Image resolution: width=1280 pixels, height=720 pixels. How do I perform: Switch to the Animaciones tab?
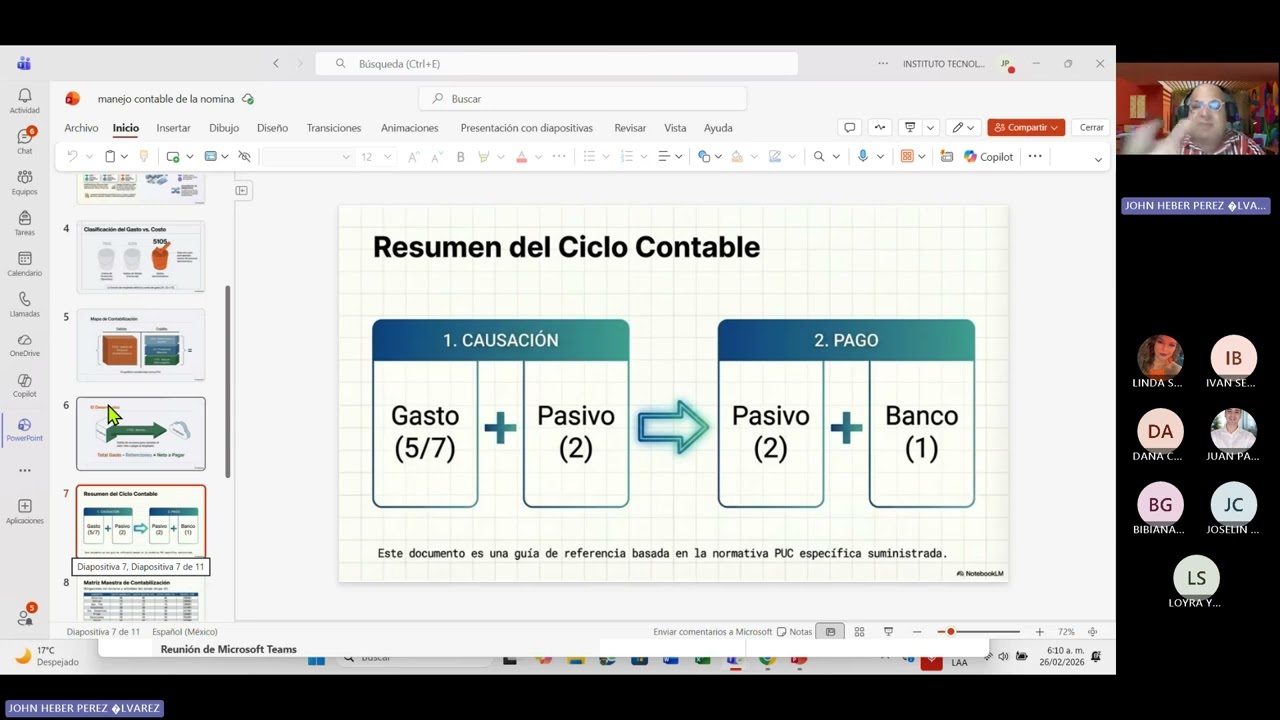[x=410, y=128]
